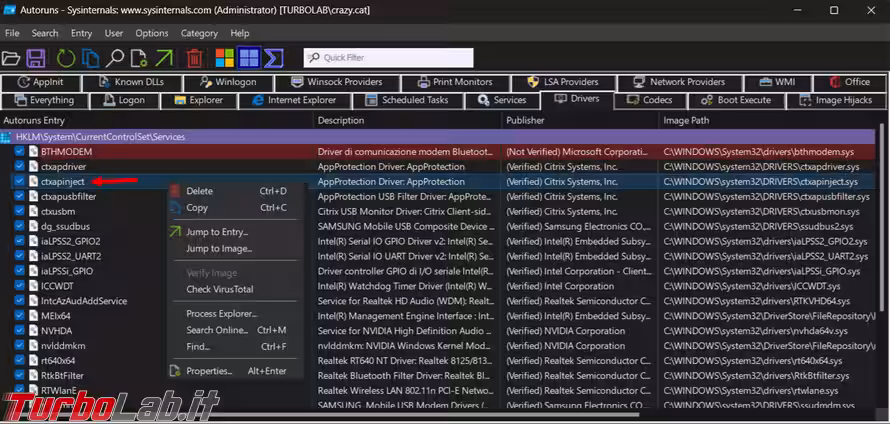
Task: Click the Find magnifier toolbar icon
Action: (x=116, y=58)
